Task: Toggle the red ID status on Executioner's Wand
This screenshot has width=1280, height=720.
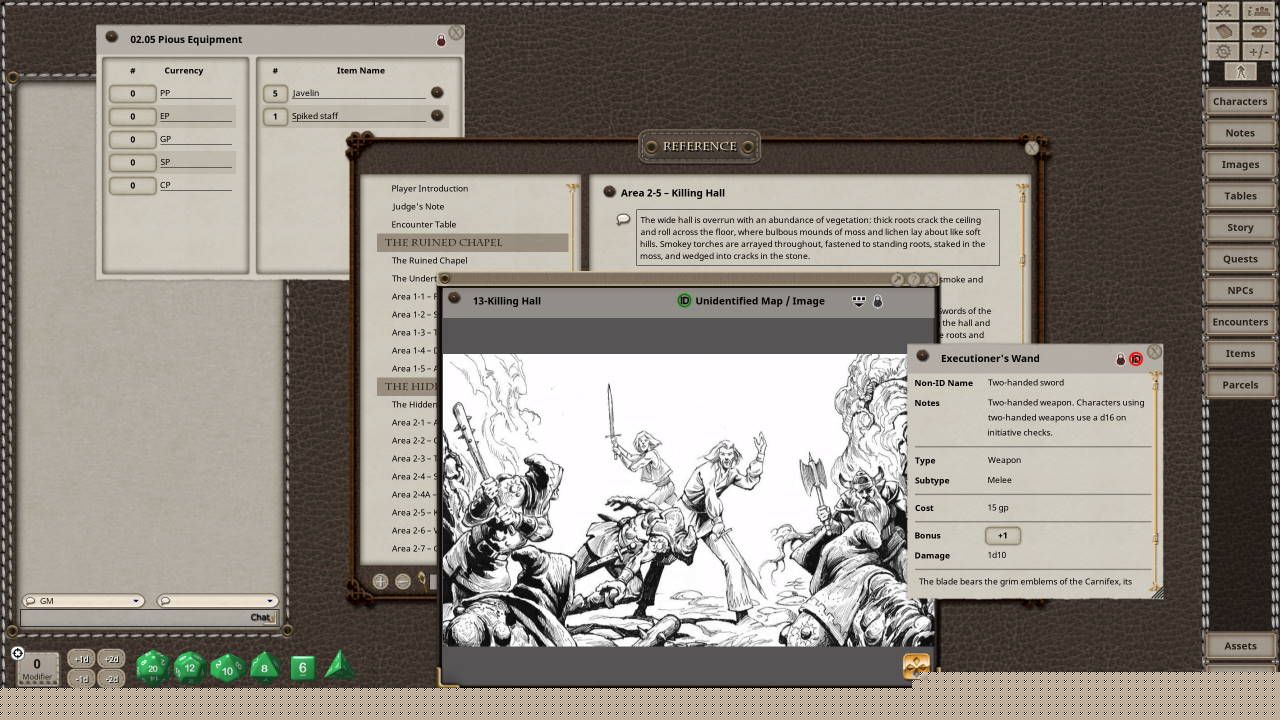Action: coord(1136,359)
